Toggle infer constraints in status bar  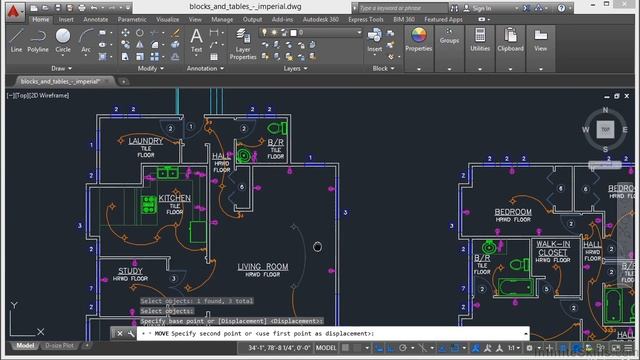tap(379, 348)
